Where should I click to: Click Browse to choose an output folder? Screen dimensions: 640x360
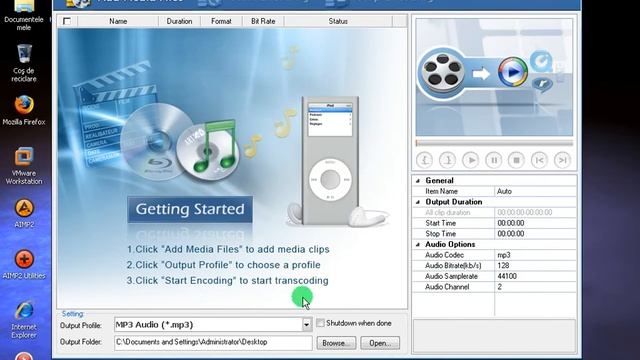pyautogui.click(x=336, y=343)
